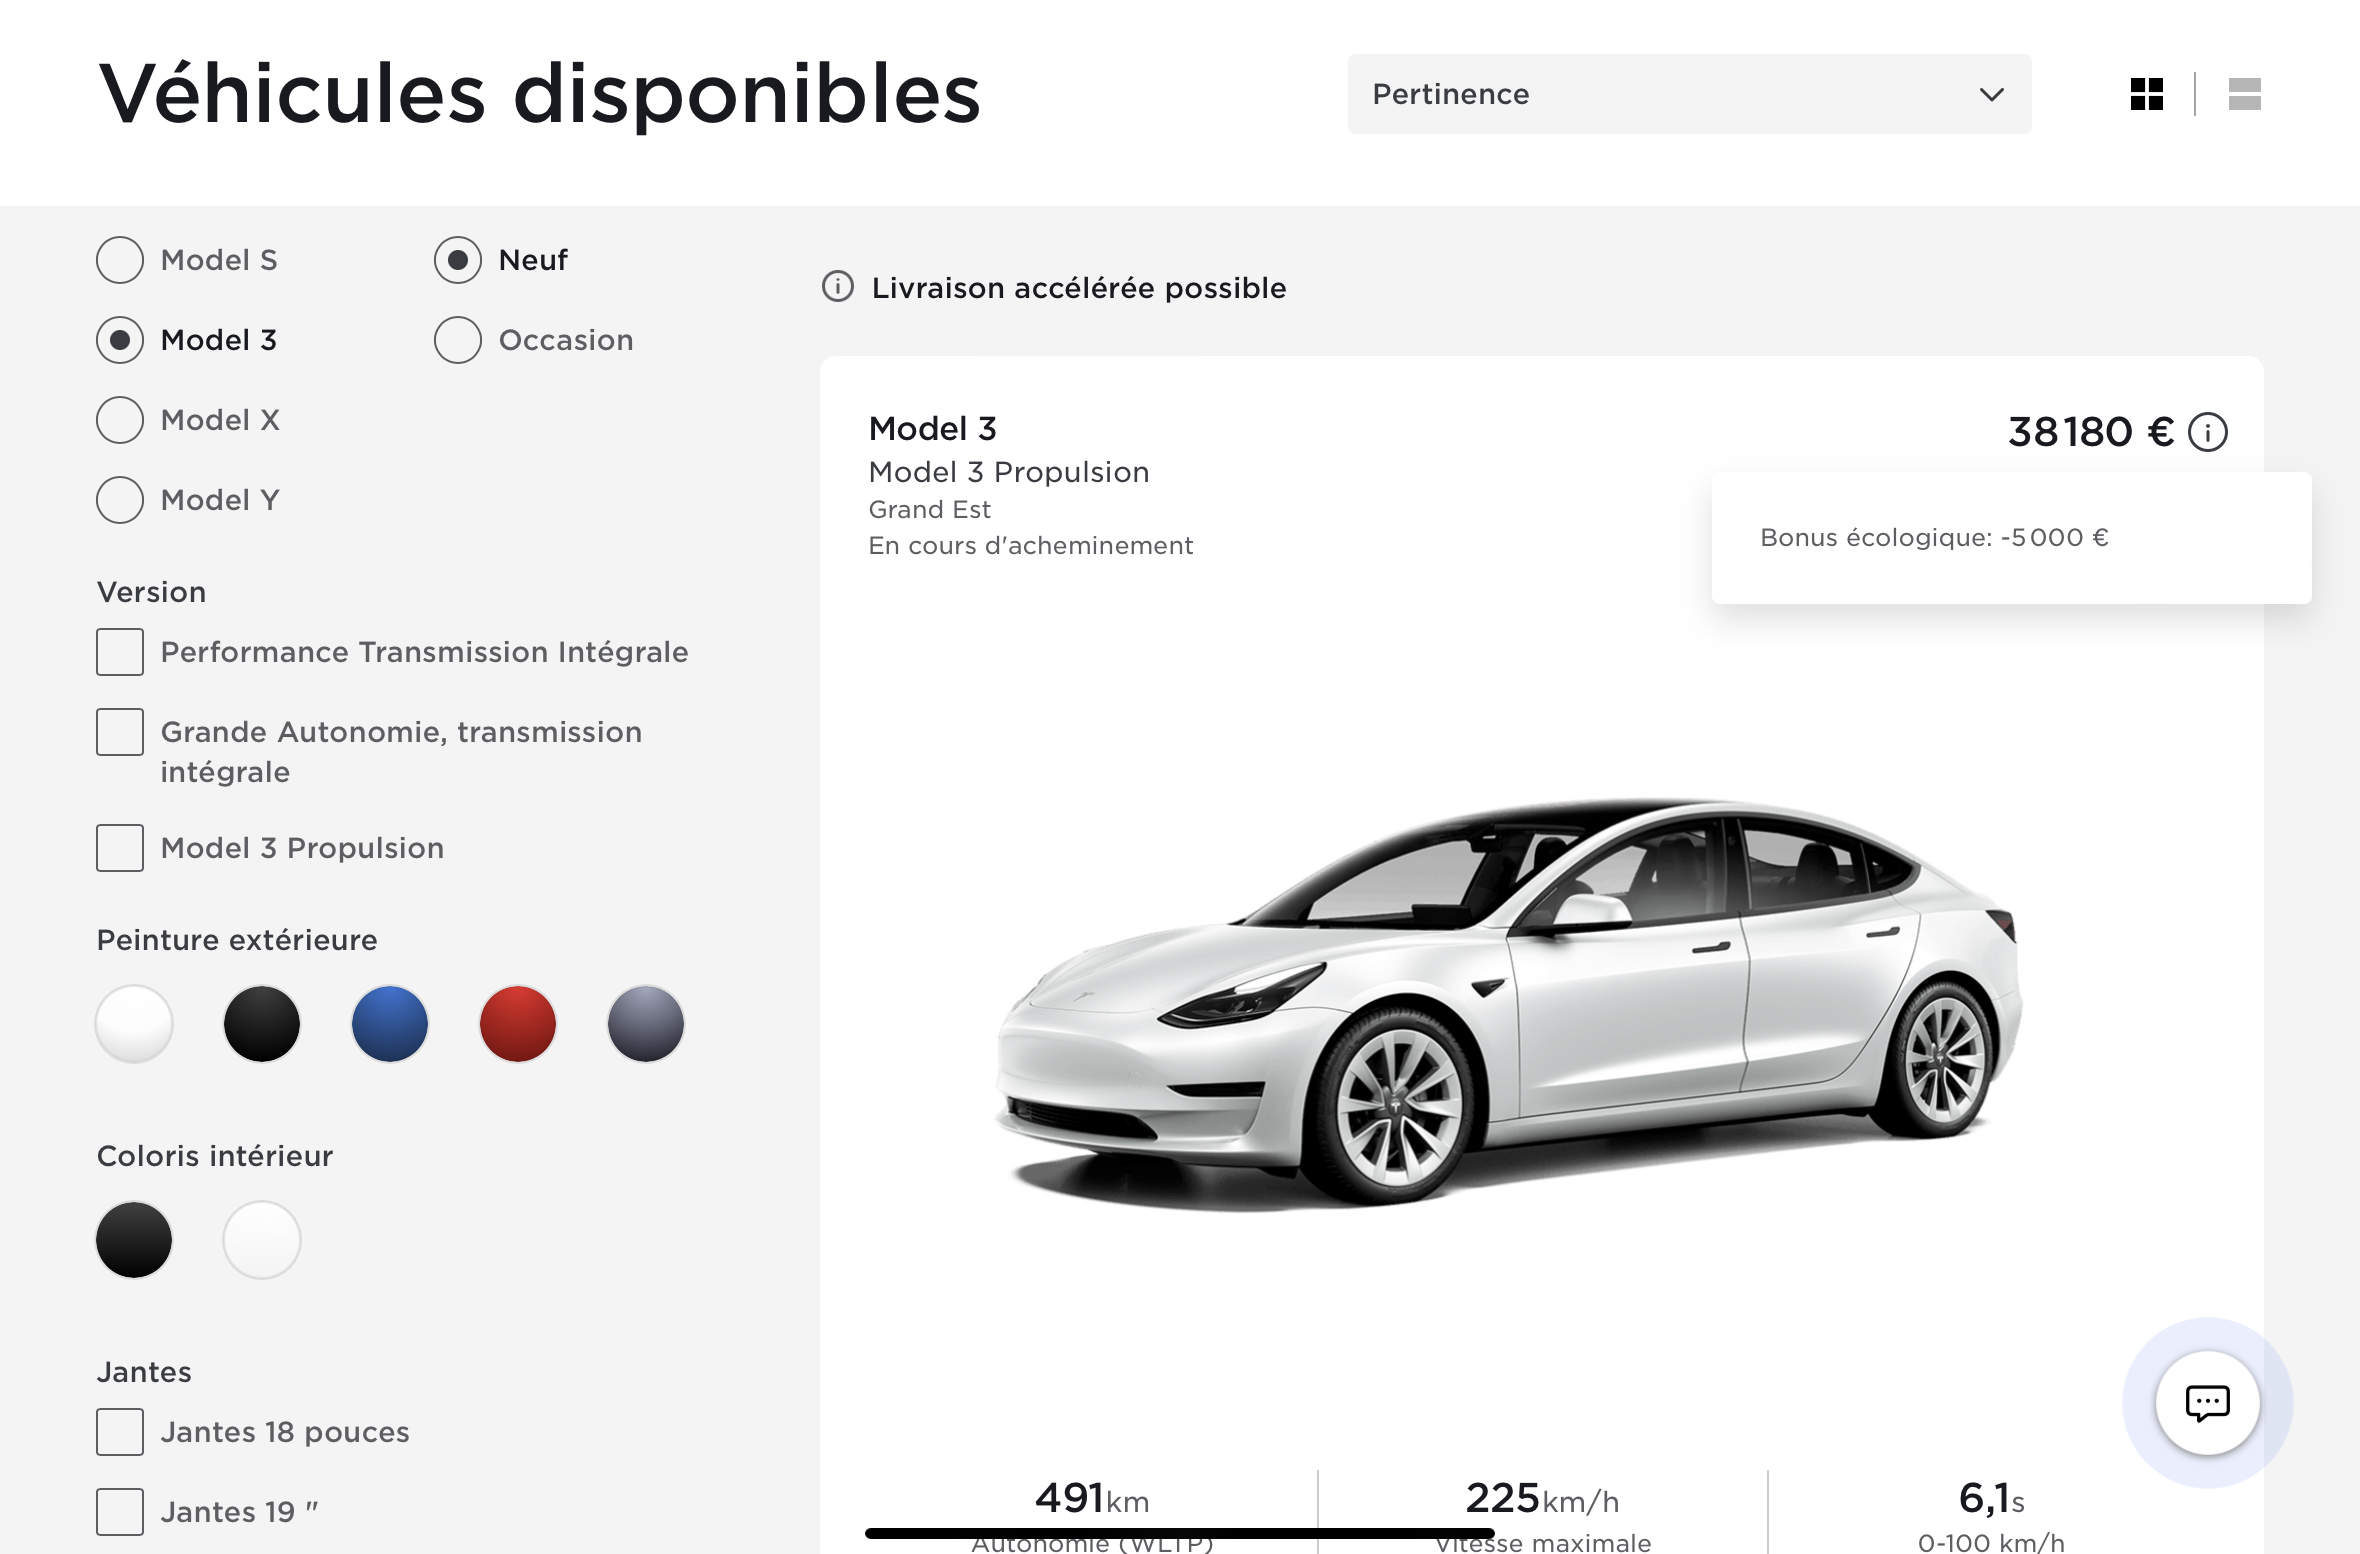Enable the Jantes 18 pouces filter
The height and width of the screenshot is (1554, 2360).
[x=120, y=1432]
